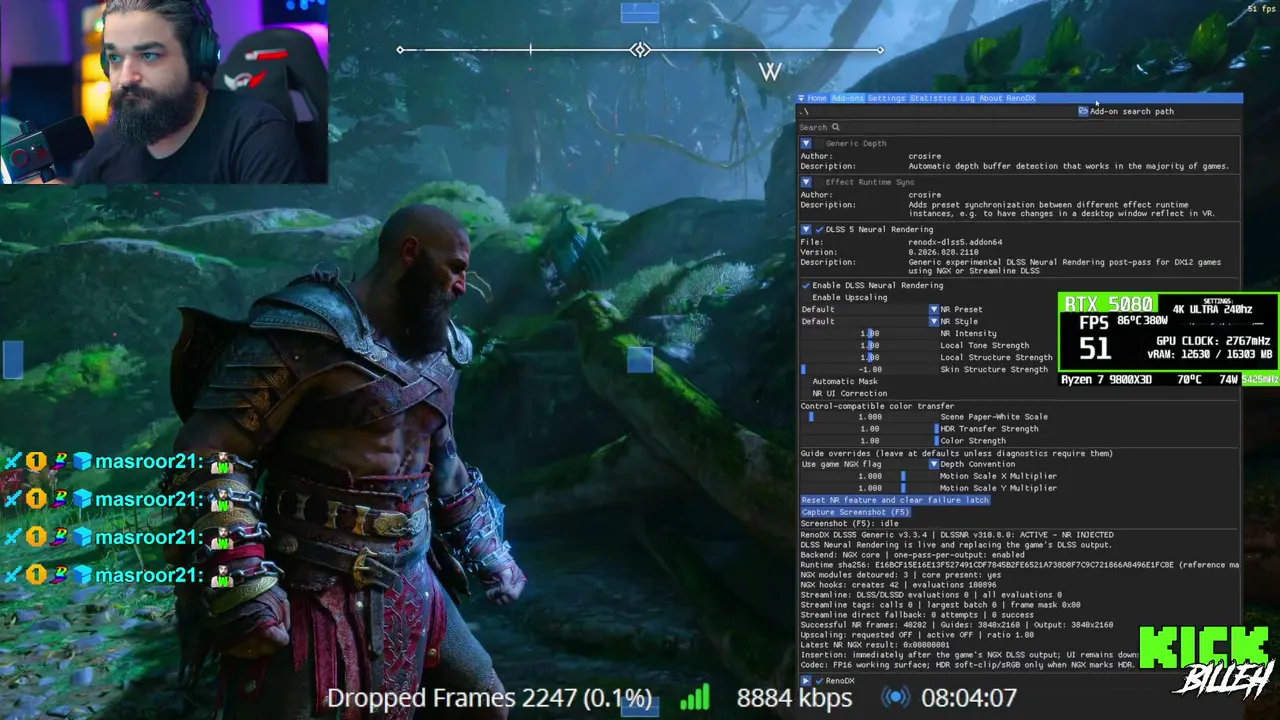Adjust the Local Tone Strength slider
Image resolution: width=1280 pixels, height=720 pixels.
point(869,345)
